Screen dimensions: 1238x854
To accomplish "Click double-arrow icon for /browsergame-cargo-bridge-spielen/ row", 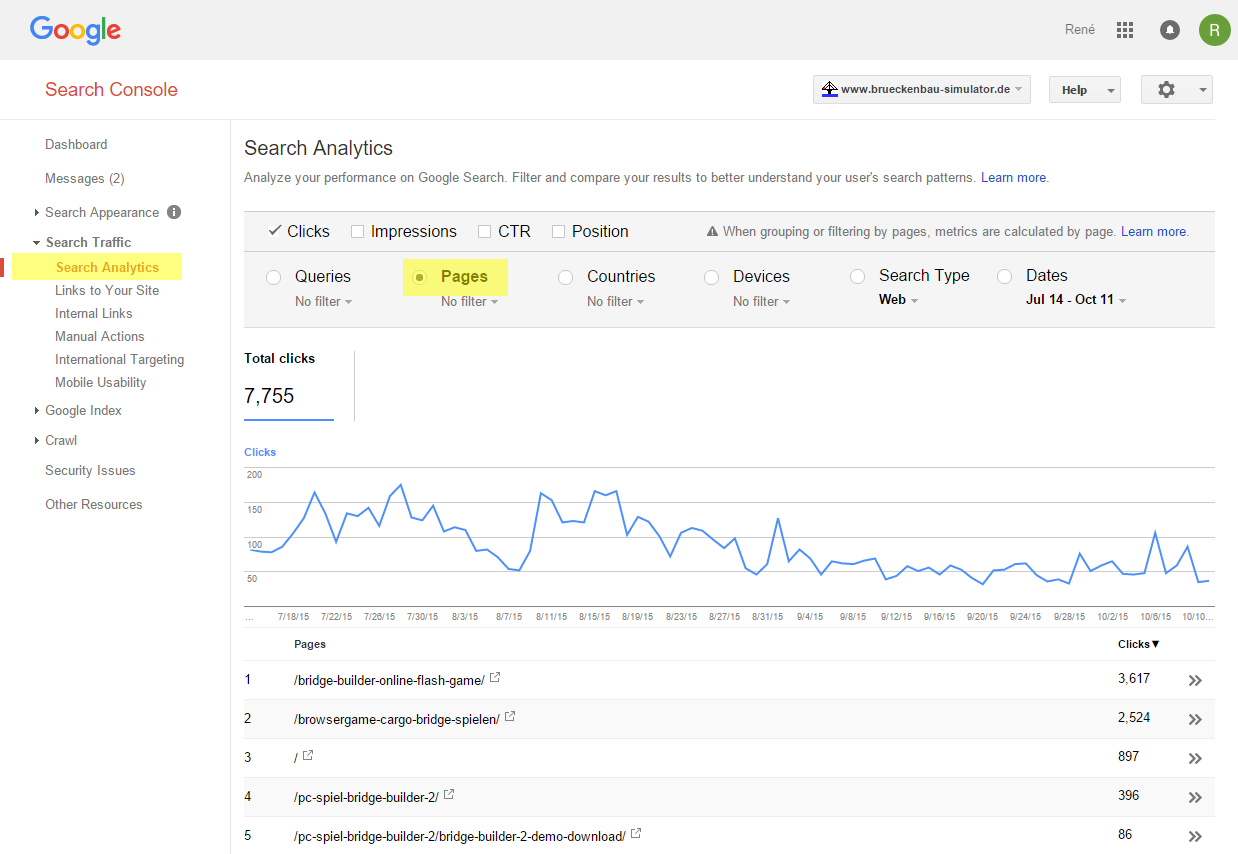I will (1194, 719).
